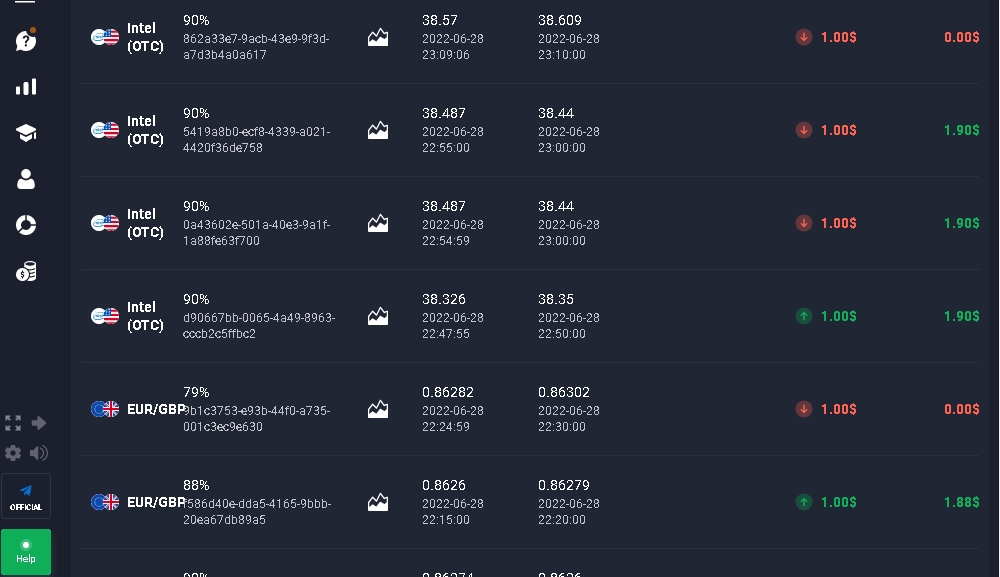This screenshot has width=1000, height=577.
Task: Open chart for Intel trade at 23:09:06
Action: pos(378,38)
